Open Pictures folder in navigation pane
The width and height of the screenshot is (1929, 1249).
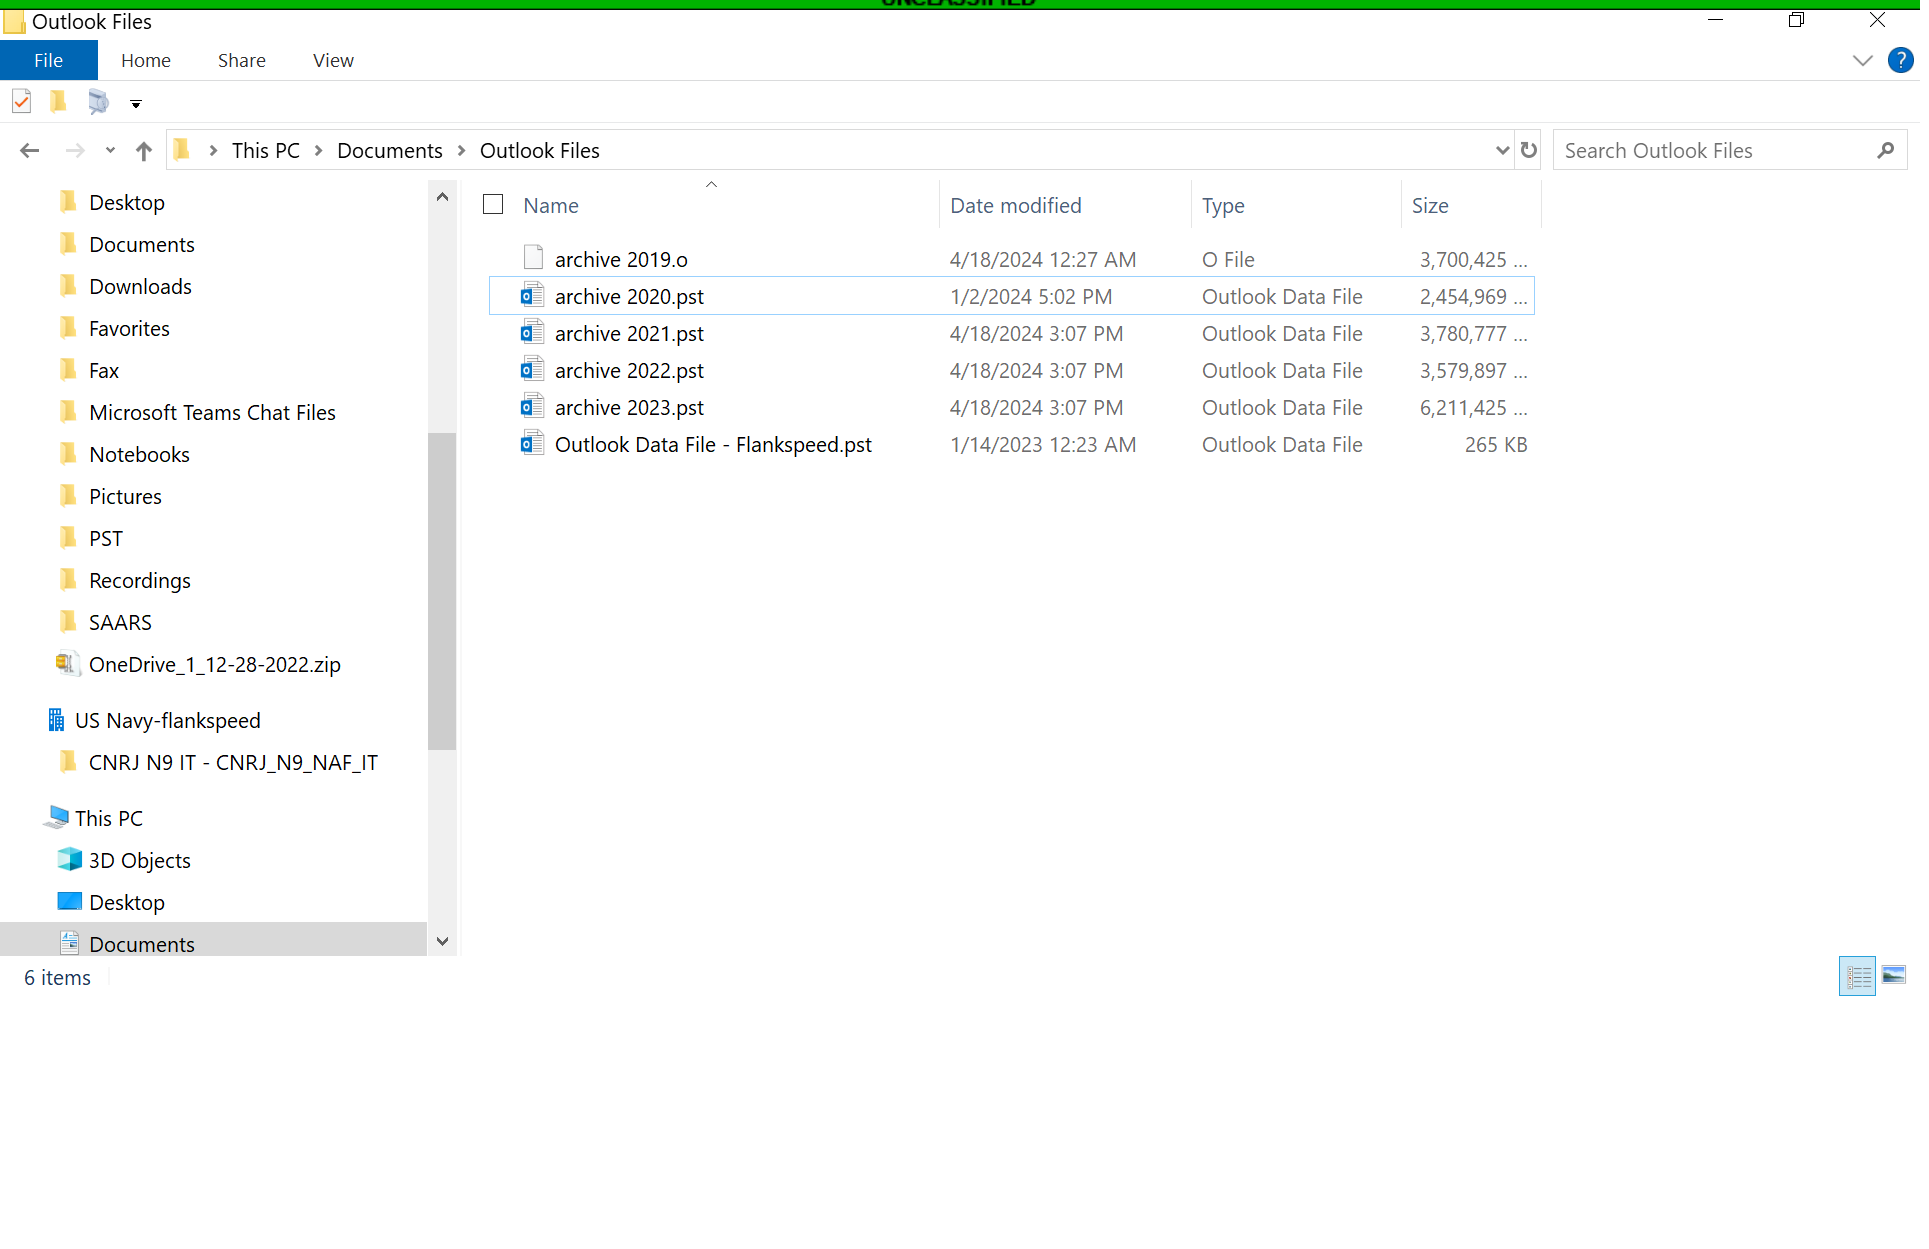[x=126, y=497]
